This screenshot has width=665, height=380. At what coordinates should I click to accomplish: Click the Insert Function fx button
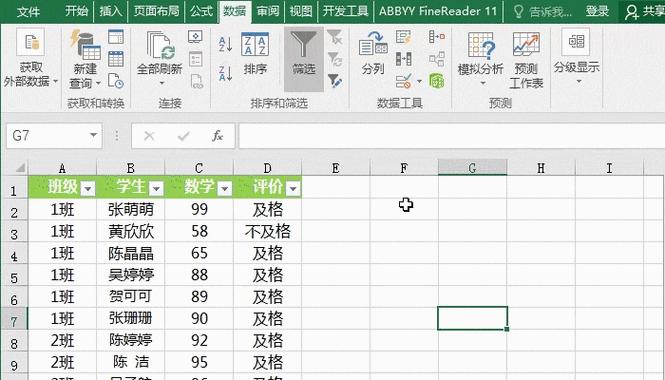pos(218,136)
